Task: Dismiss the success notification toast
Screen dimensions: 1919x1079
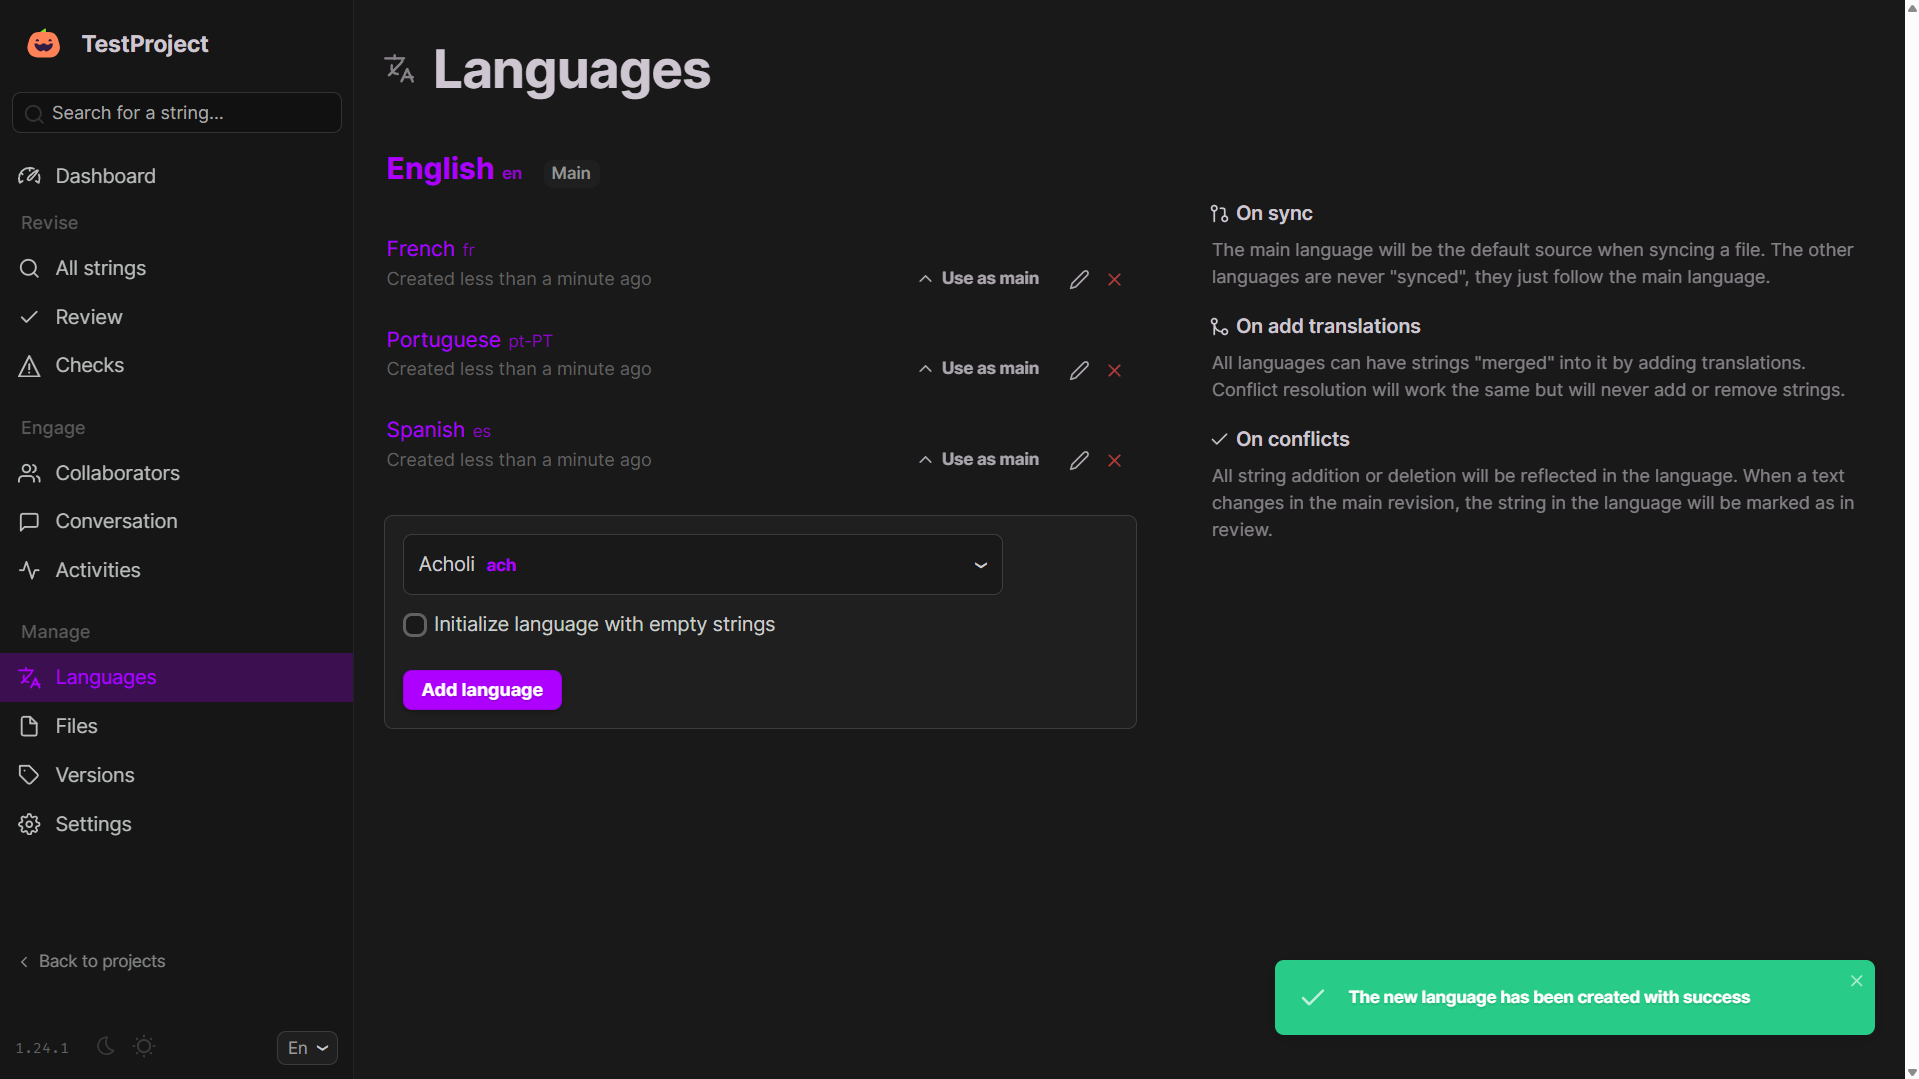Action: [x=1856, y=981]
